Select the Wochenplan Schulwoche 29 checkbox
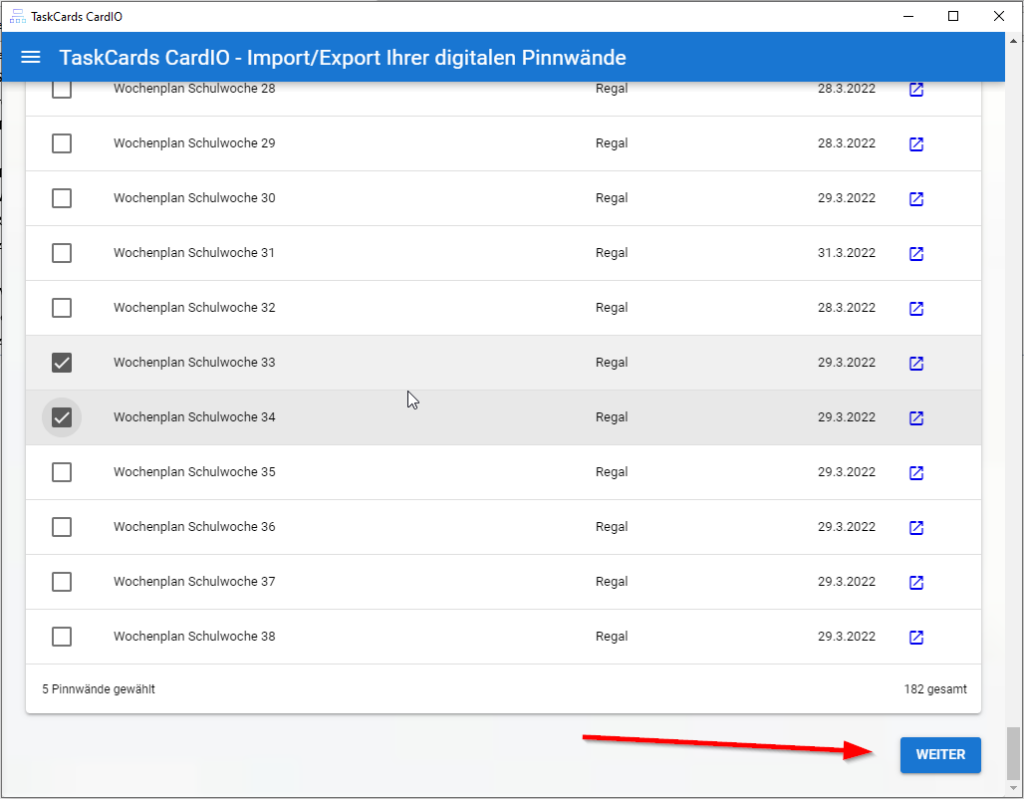 [x=61, y=143]
